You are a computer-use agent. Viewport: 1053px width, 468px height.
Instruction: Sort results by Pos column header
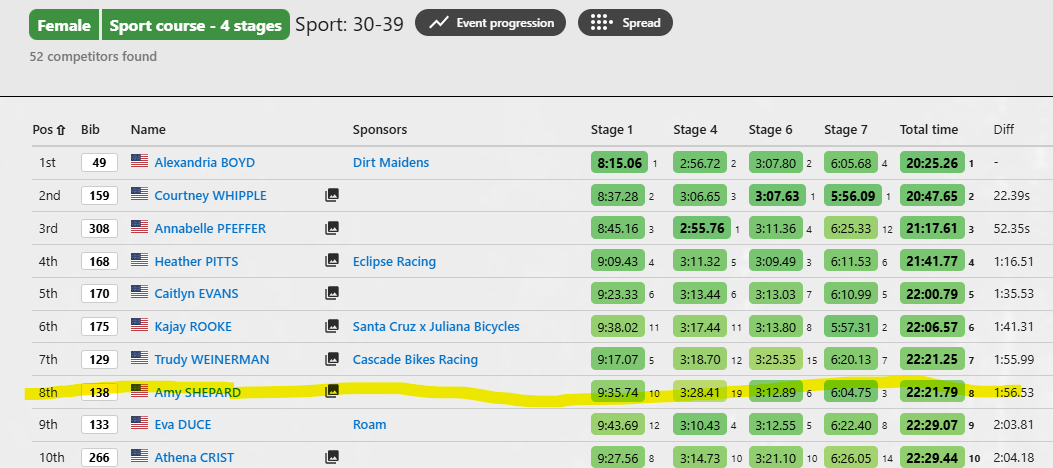[49, 130]
